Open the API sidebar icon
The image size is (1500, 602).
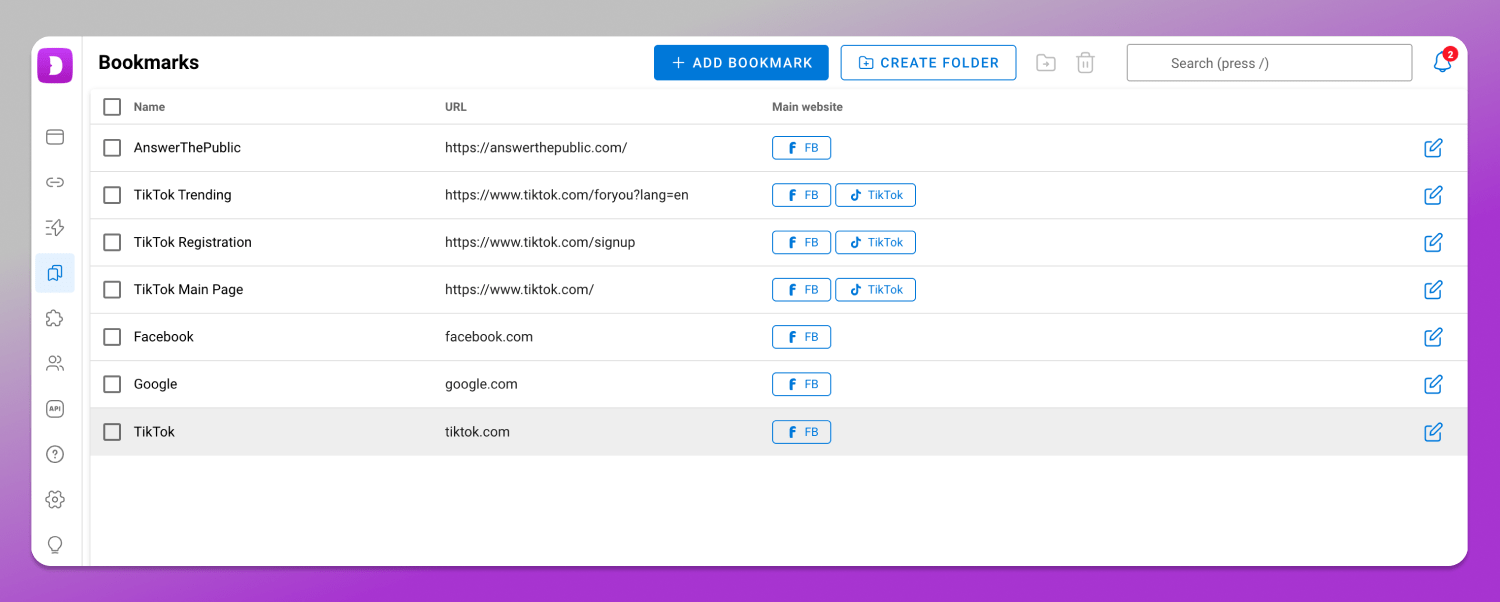point(55,409)
